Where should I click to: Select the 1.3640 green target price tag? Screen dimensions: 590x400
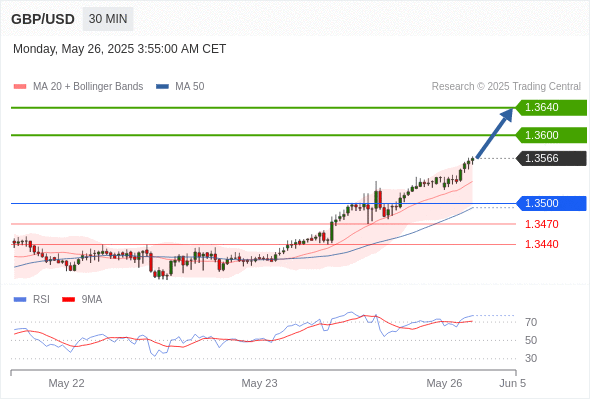pyautogui.click(x=551, y=108)
